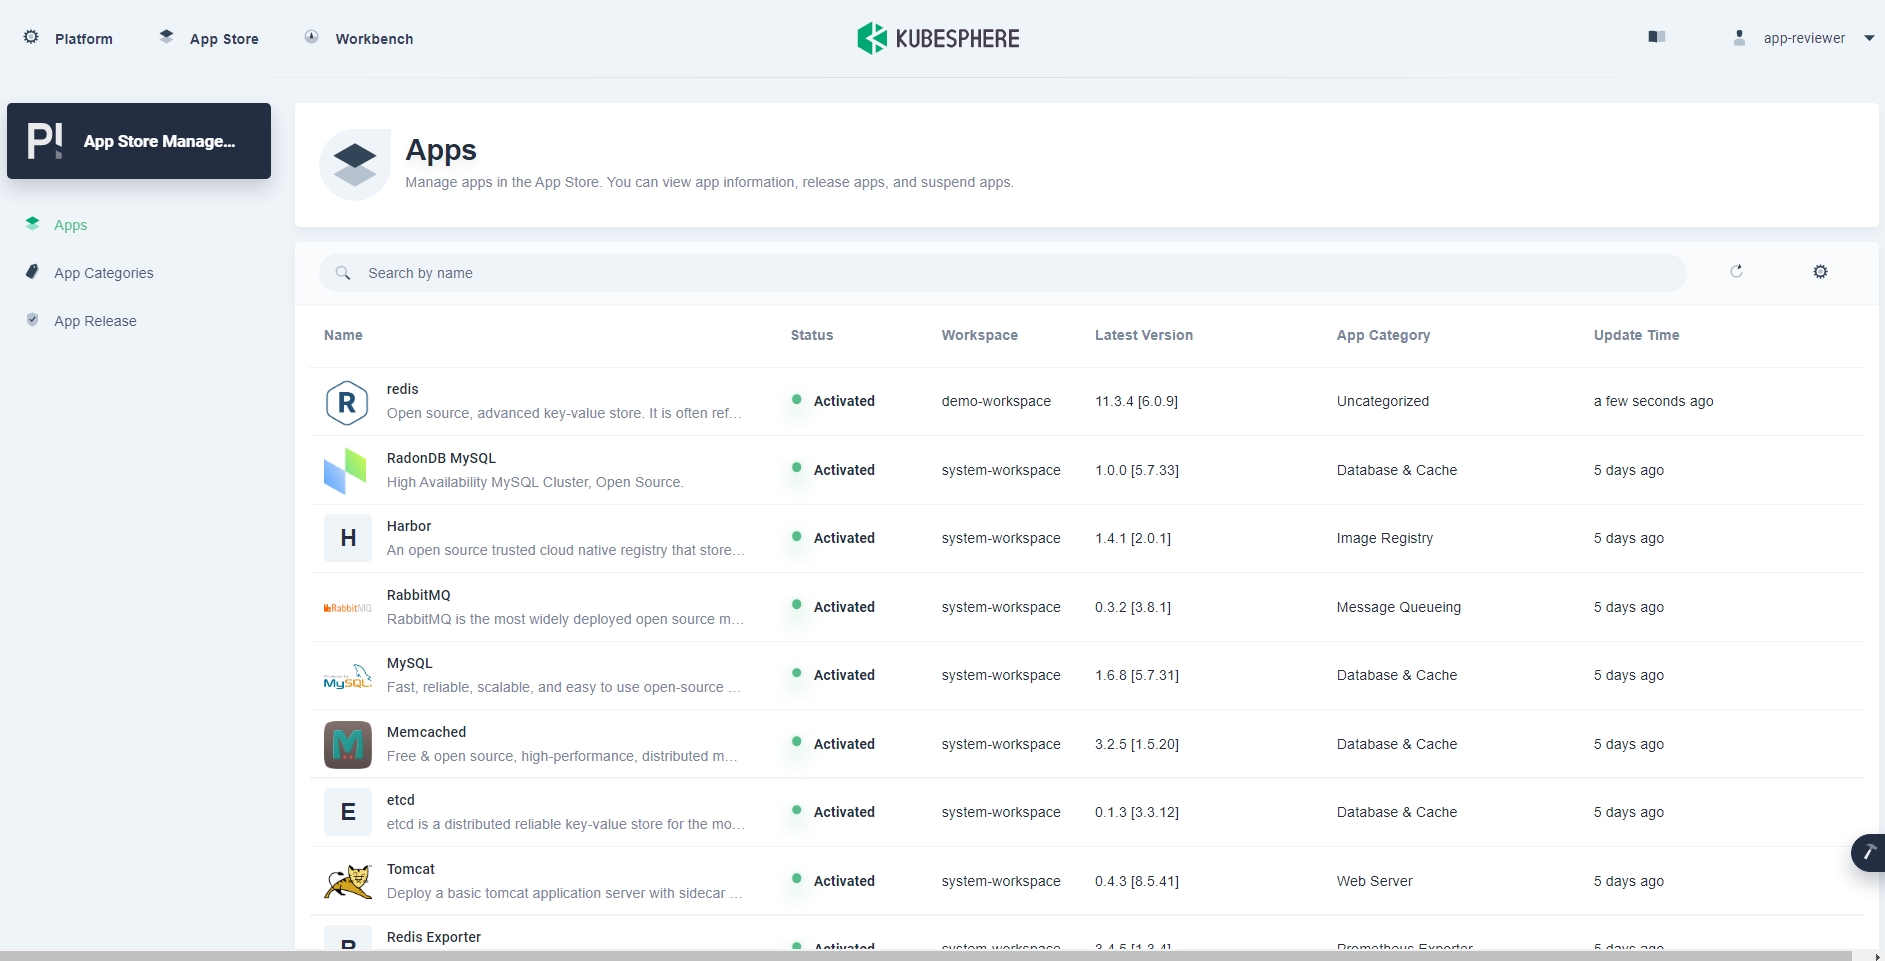Click the floating hammer toolbox icon
This screenshot has width=1885, height=961.
[x=1867, y=853]
